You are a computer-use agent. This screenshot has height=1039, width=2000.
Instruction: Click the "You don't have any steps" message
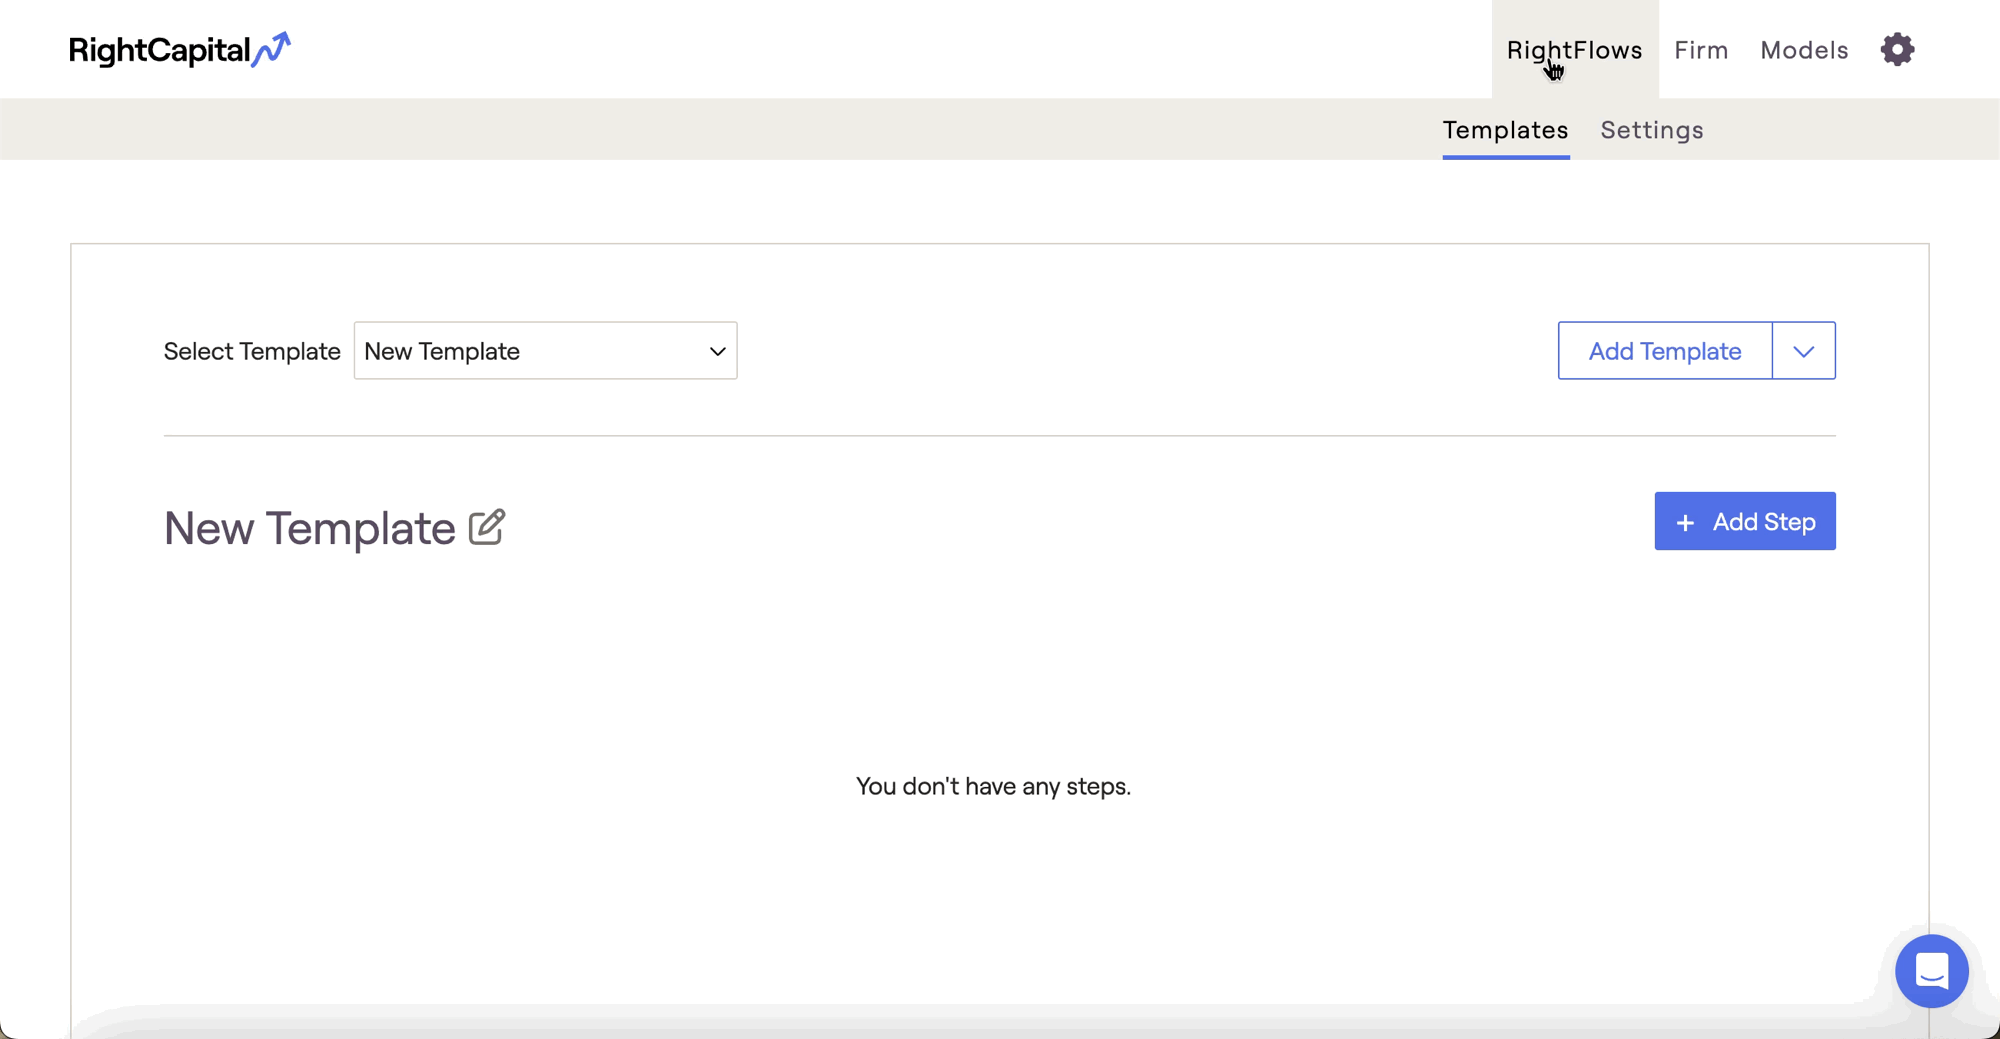pyautogui.click(x=993, y=786)
